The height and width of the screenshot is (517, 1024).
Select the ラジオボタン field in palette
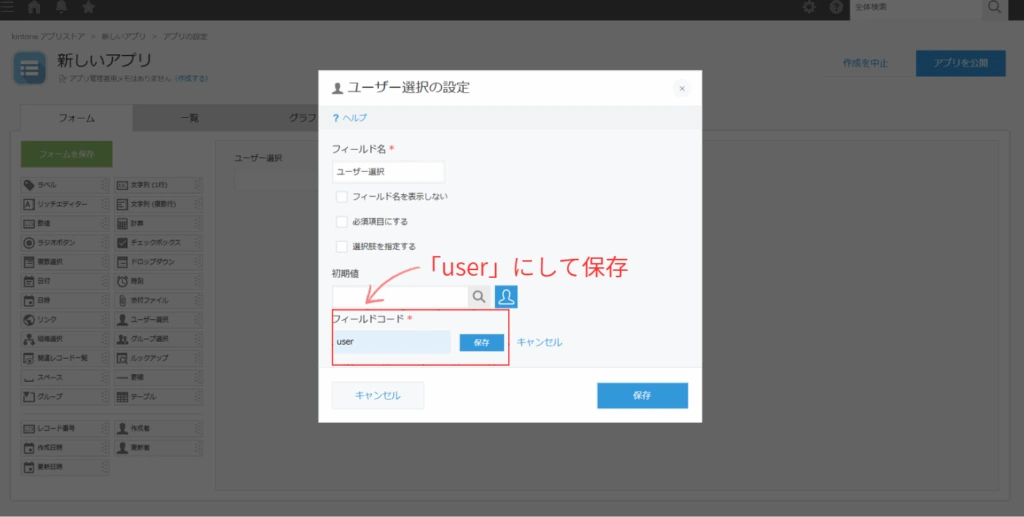click(65, 243)
